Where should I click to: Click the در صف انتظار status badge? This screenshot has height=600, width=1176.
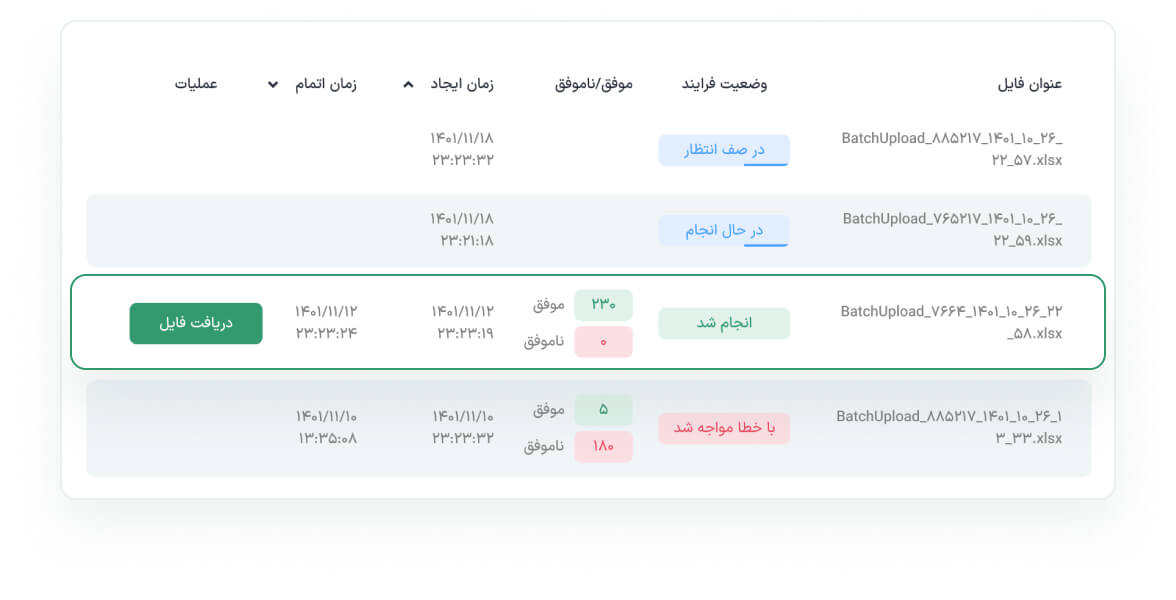pyautogui.click(x=724, y=150)
